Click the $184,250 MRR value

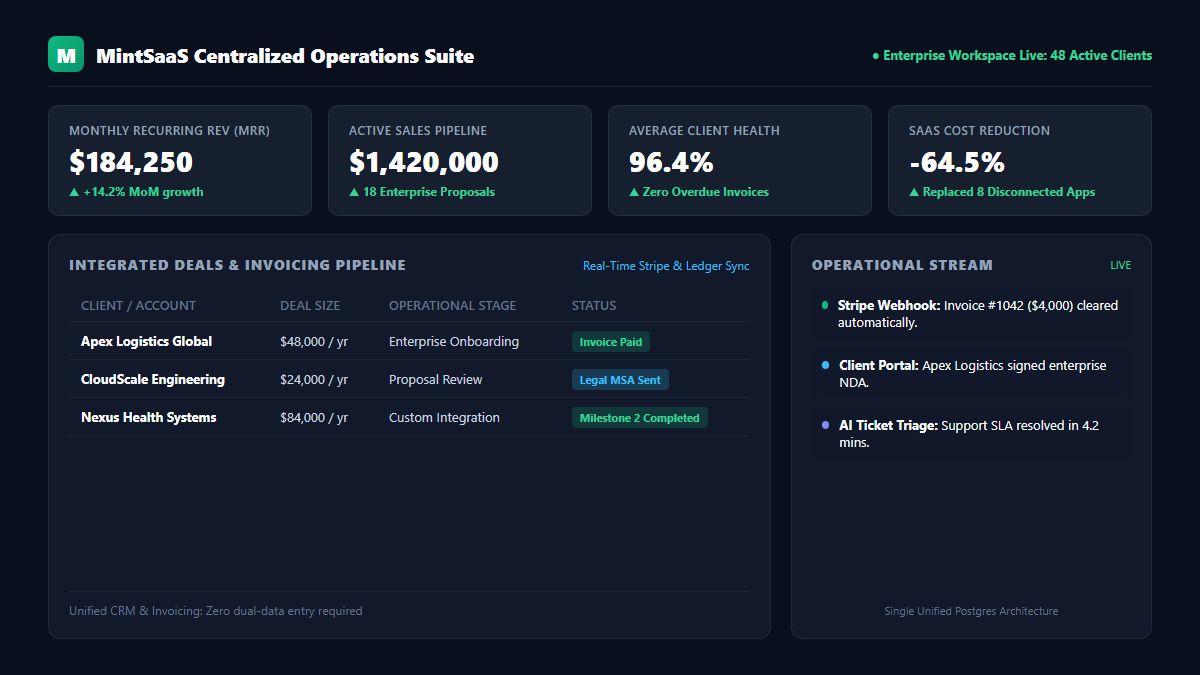pyautogui.click(x=131, y=162)
